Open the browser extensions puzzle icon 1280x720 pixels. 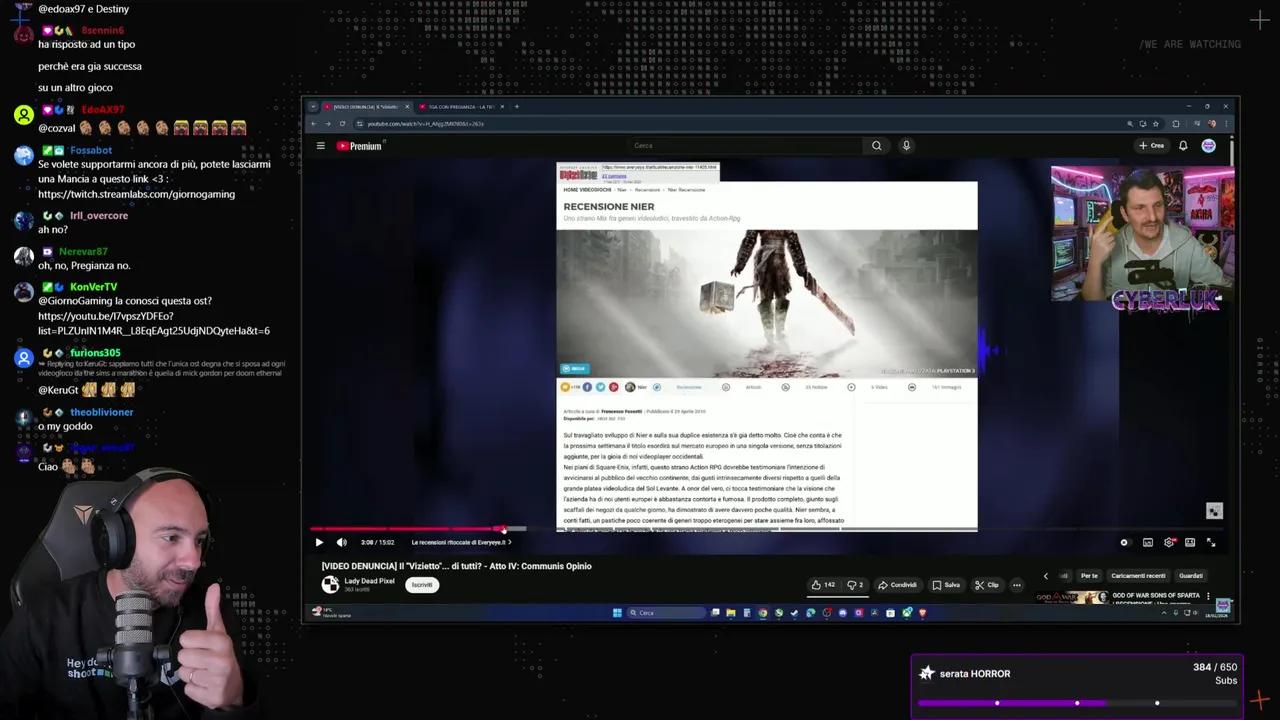click(x=1176, y=124)
